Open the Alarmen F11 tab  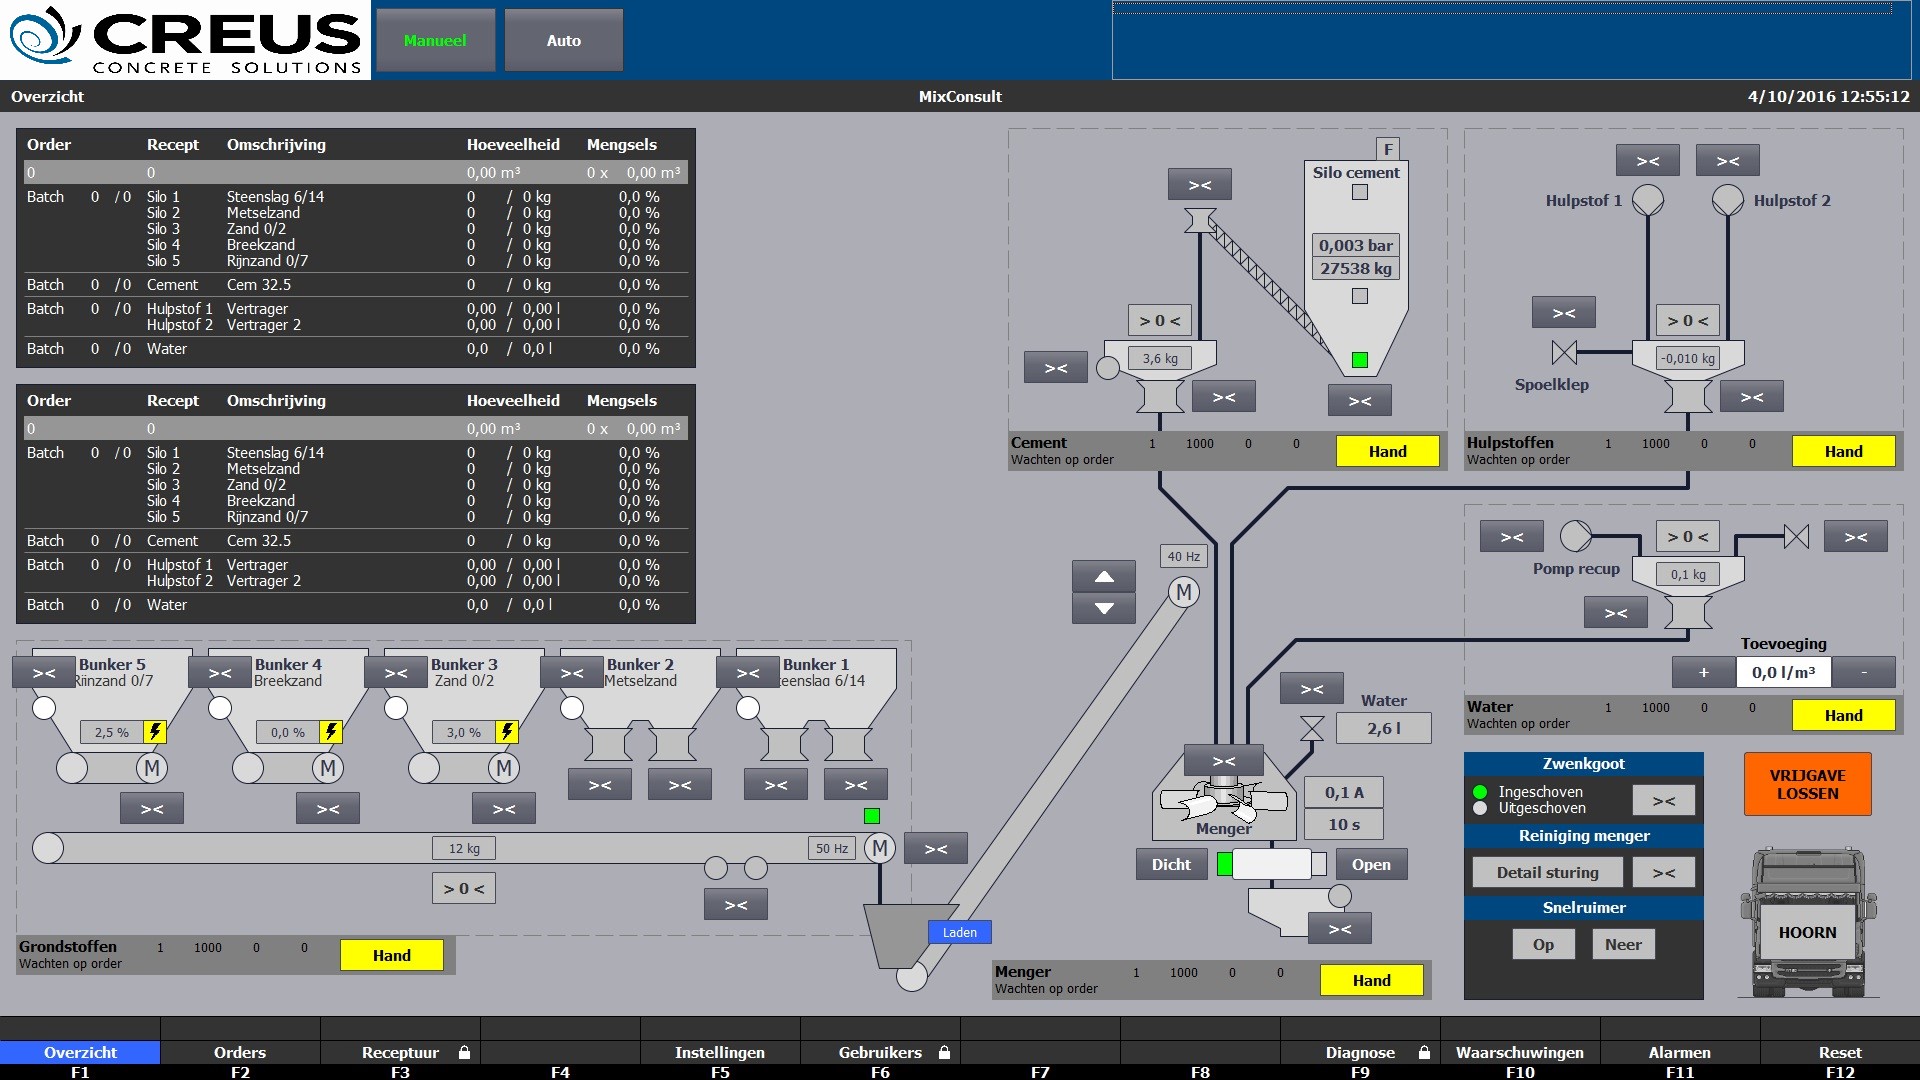1679,1052
